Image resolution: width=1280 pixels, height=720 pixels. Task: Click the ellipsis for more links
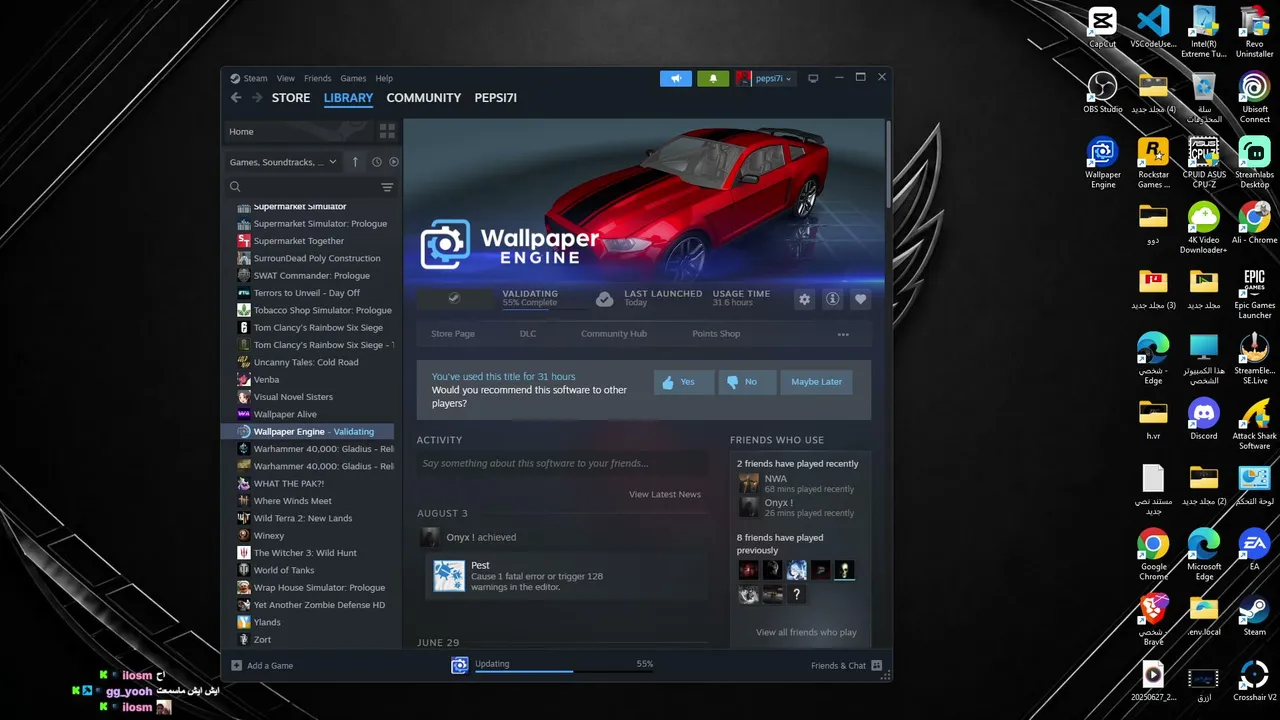pos(843,334)
